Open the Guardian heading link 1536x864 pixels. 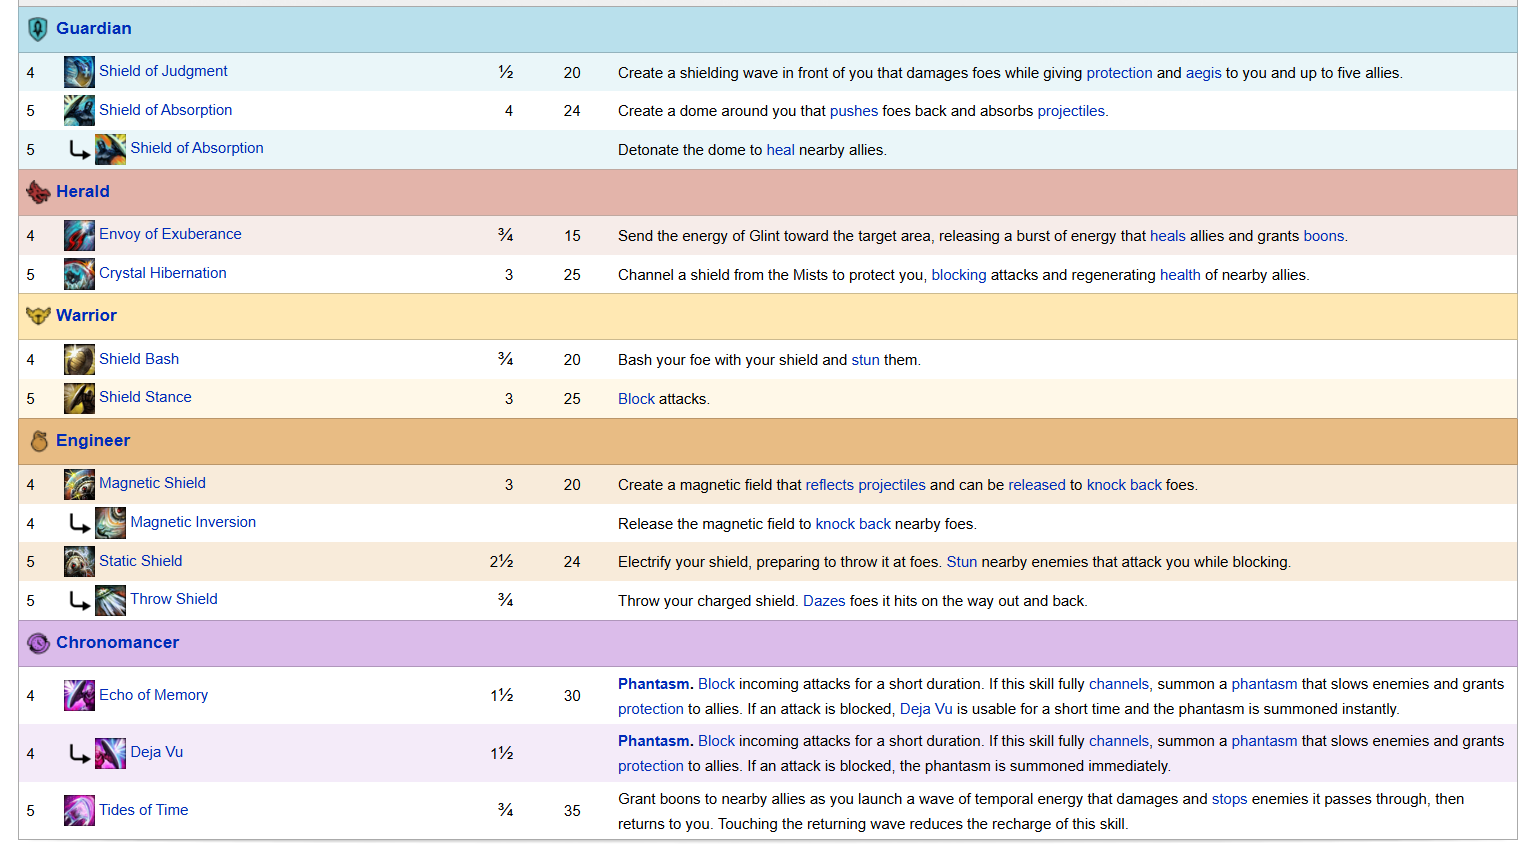point(94,29)
